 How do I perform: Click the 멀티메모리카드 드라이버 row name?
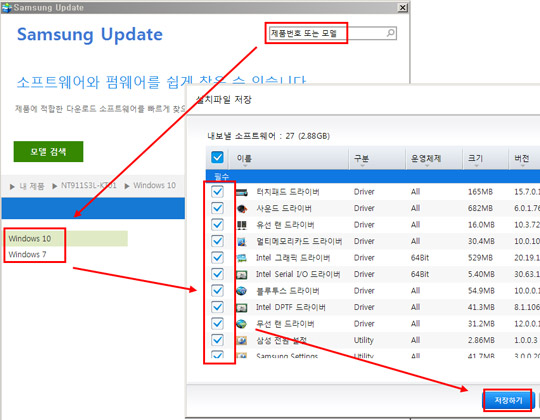click(299, 241)
